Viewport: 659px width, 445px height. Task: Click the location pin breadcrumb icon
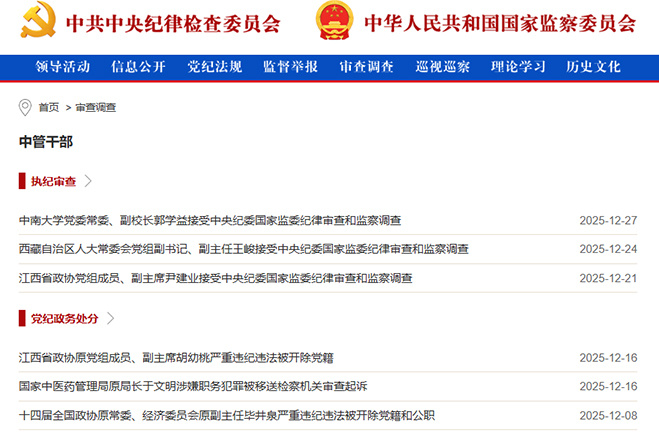coord(26,107)
